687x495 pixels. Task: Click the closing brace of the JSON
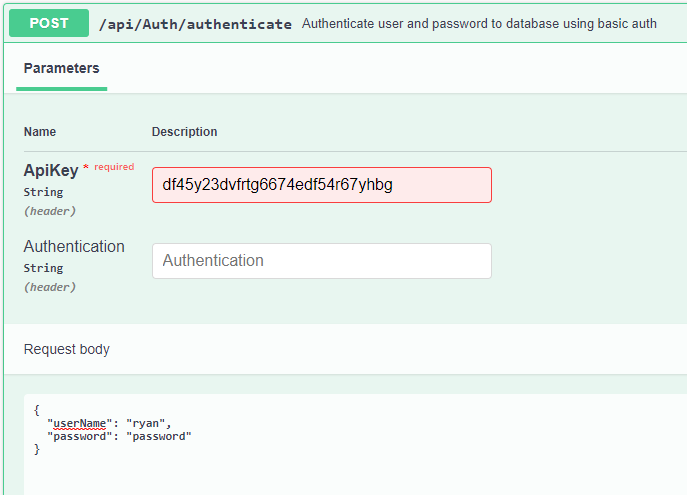[x=37, y=449]
